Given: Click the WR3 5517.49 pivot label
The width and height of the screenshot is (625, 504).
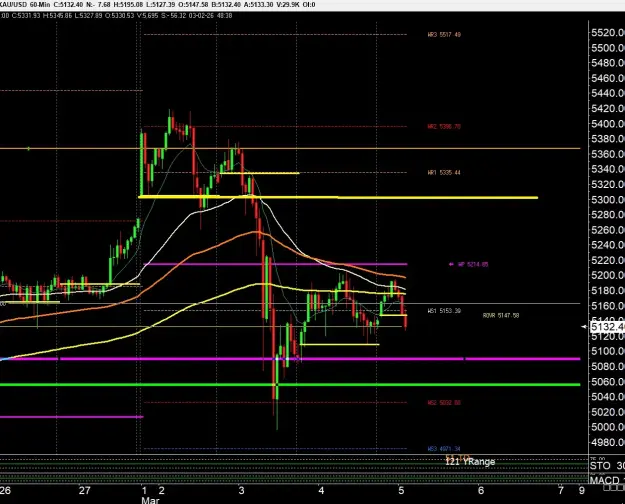Looking at the screenshot, I should [x=444, y=35].
